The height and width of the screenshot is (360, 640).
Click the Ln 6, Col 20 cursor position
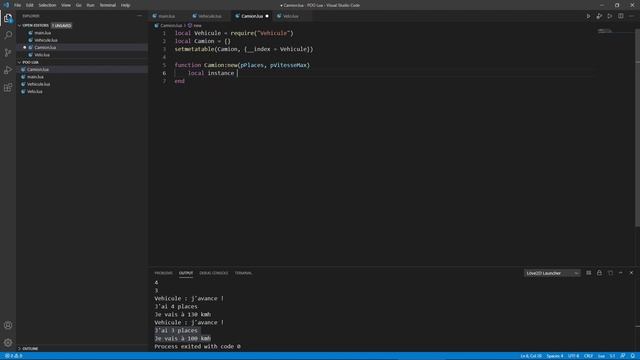coord(531,356)
